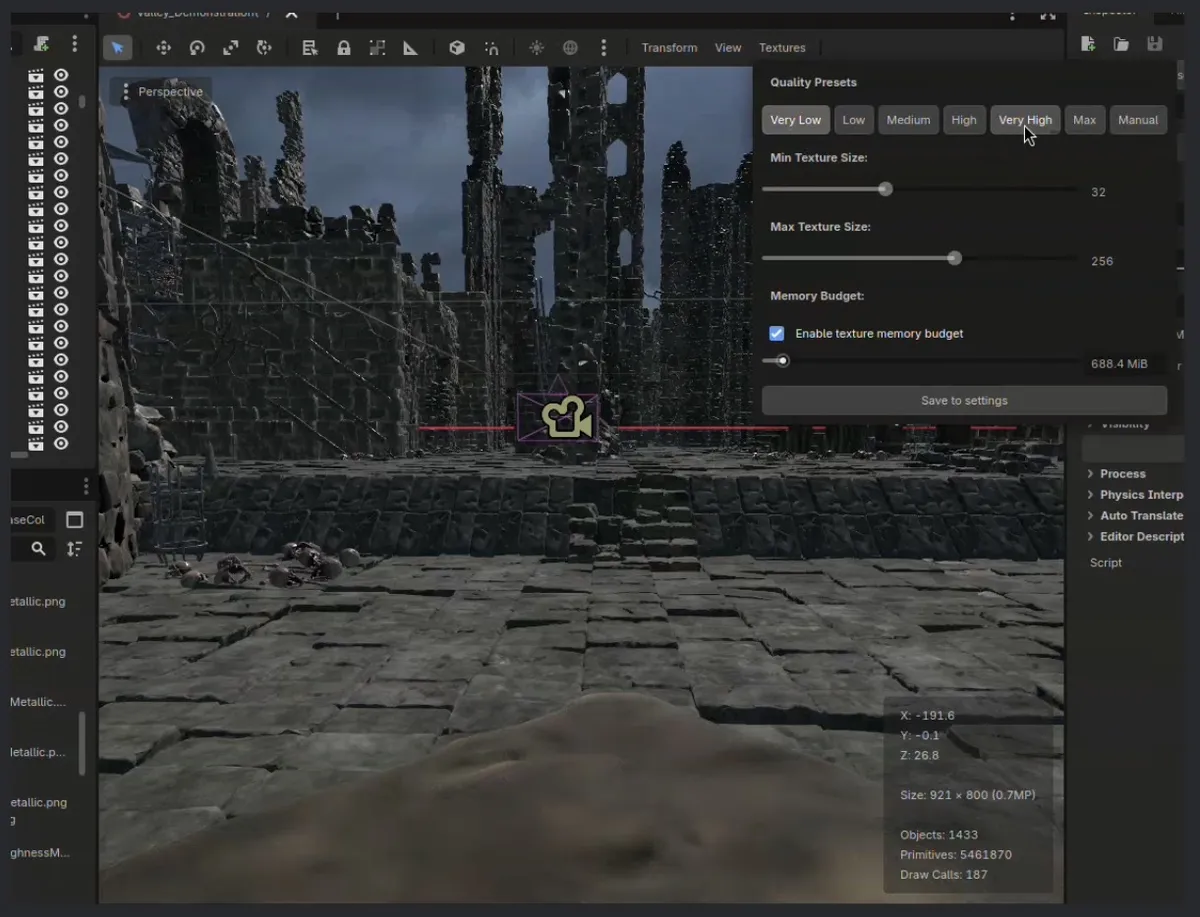Viewport: 1200px width, 917px height.
Task: Toggle the snap magnet icon
Action: point(491,47)
